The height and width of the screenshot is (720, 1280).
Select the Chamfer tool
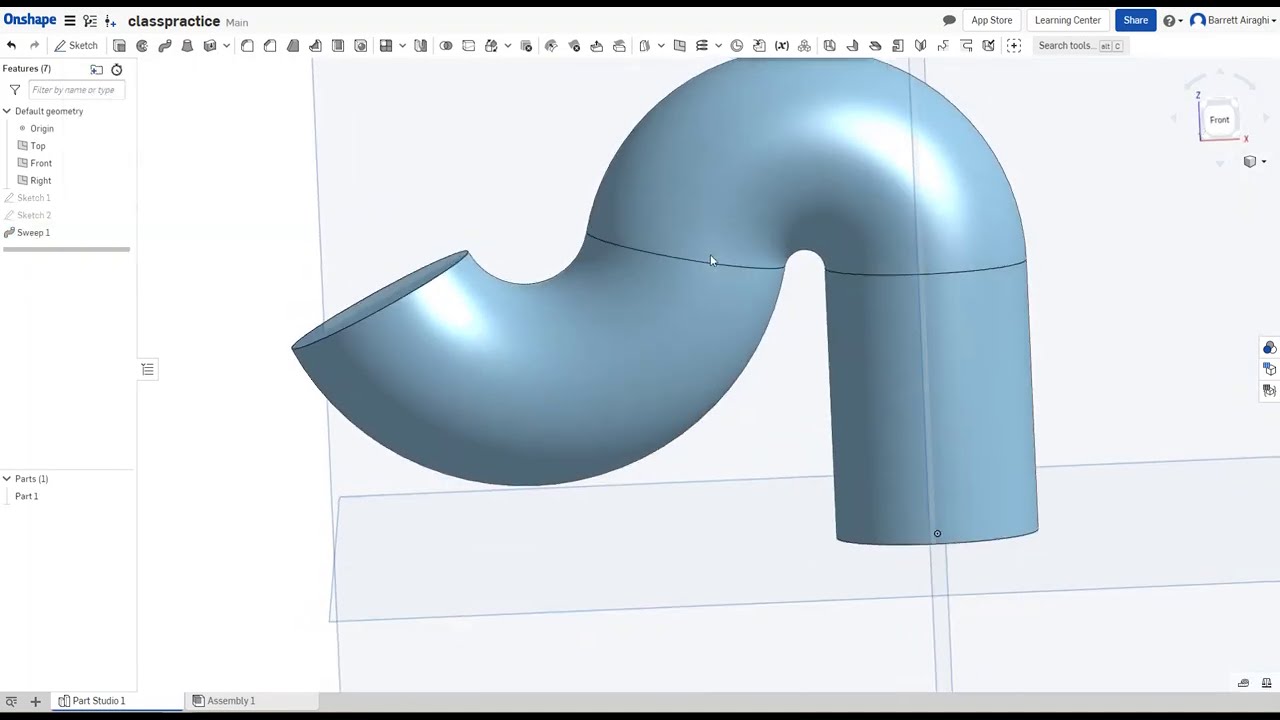(x=270, y=46)
